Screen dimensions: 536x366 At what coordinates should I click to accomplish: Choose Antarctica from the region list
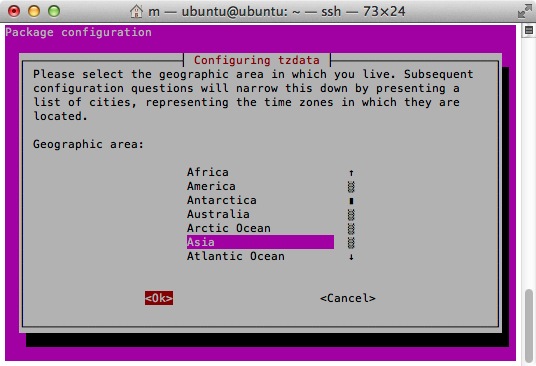(222, 200)
